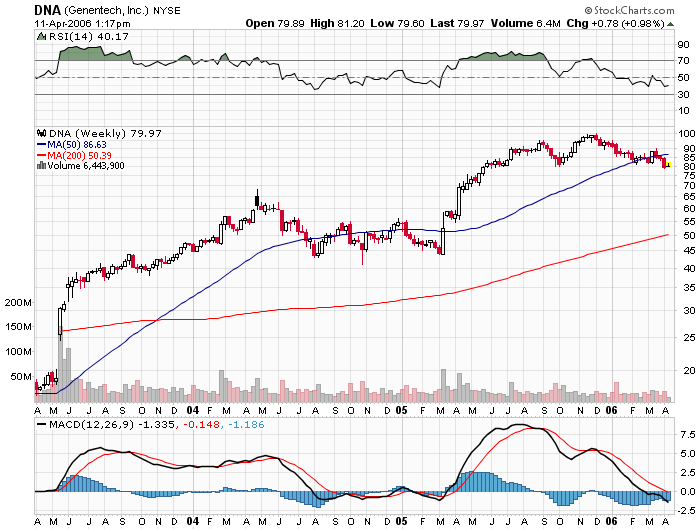
Task: Open the StockCharts.com watermark link
Action: pyautogui.click(x=633, y=10)
